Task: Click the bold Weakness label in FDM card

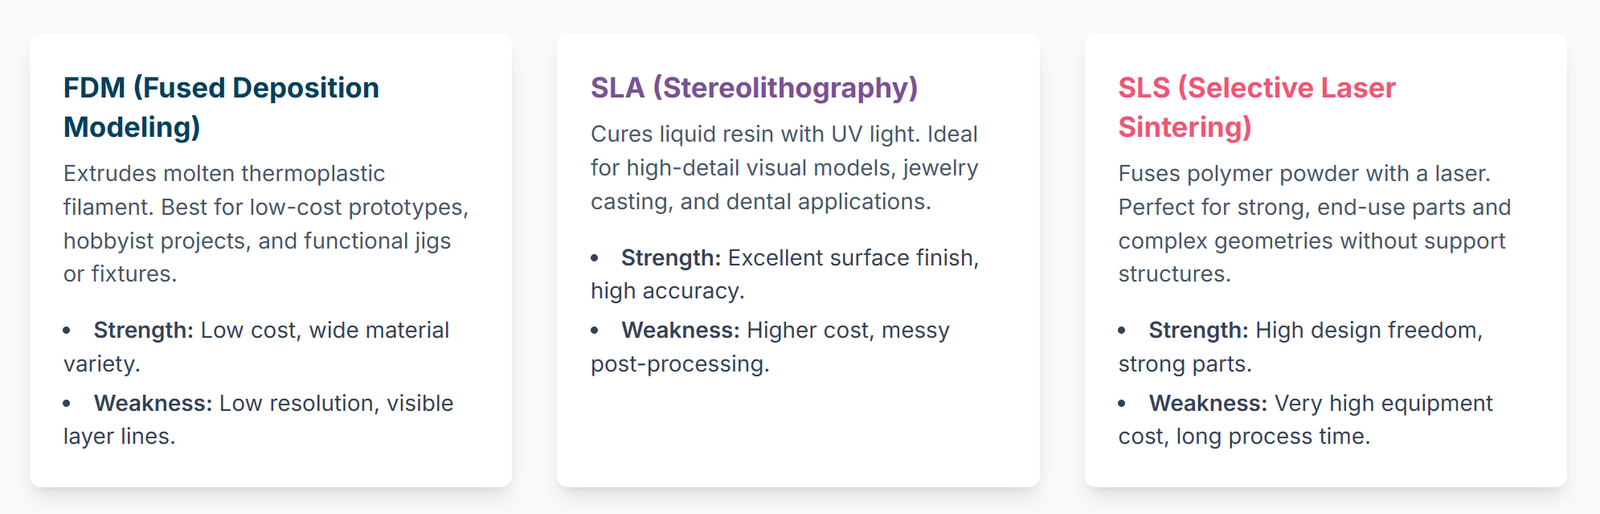Action: [153, 403]
